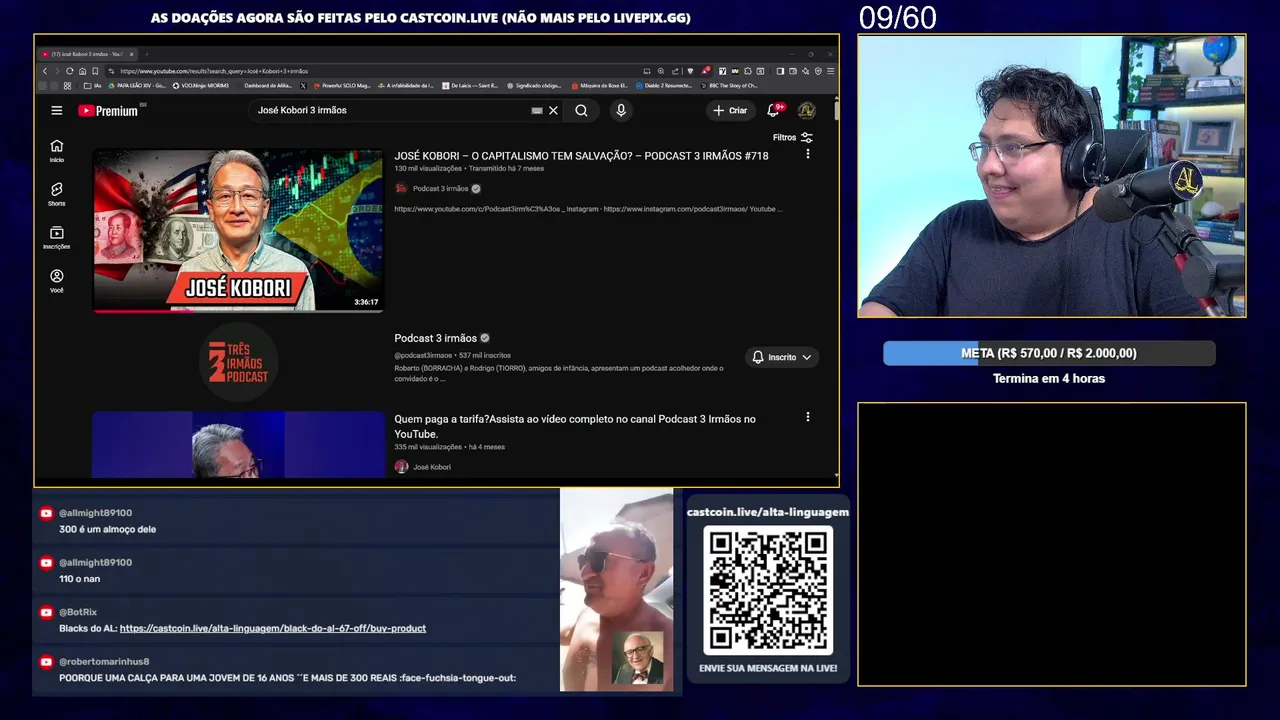The image size is (1280, 720).
Task: Click the castcoin.live black-do-al link in chat
Action: coord(273,628)
